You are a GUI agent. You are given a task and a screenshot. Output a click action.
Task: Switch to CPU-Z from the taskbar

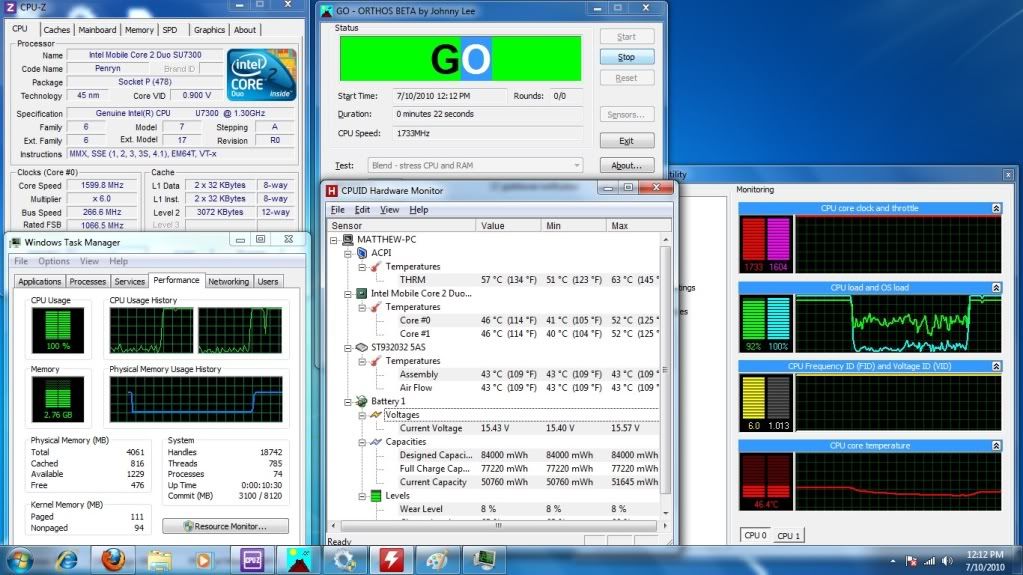point(252,560)
